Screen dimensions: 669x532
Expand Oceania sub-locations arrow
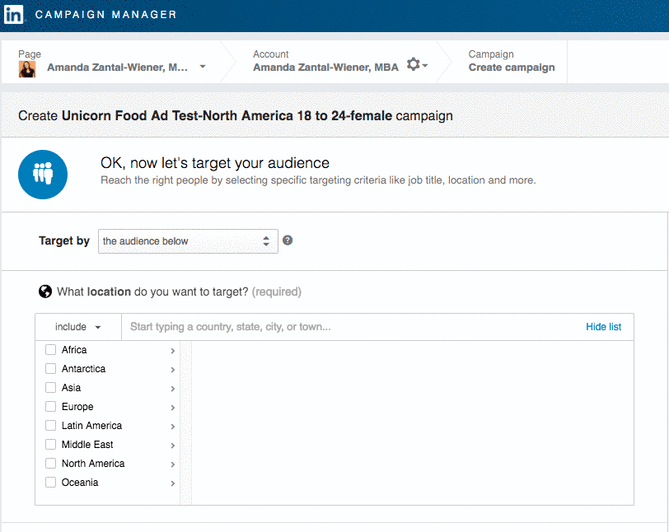coord(172,484)
